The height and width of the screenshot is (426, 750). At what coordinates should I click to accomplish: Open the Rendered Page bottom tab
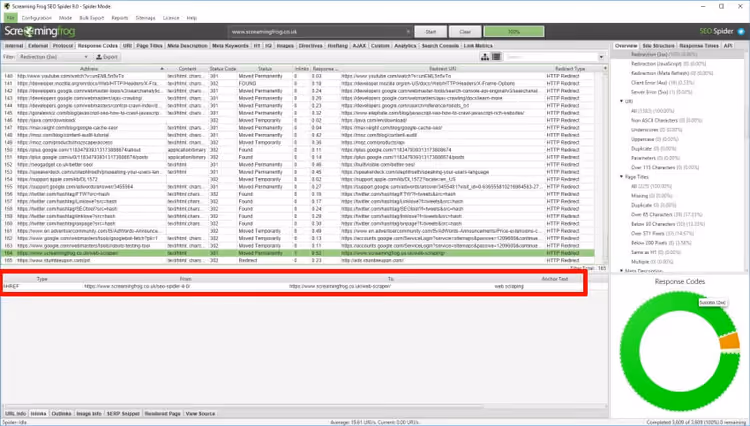point(163,414)
